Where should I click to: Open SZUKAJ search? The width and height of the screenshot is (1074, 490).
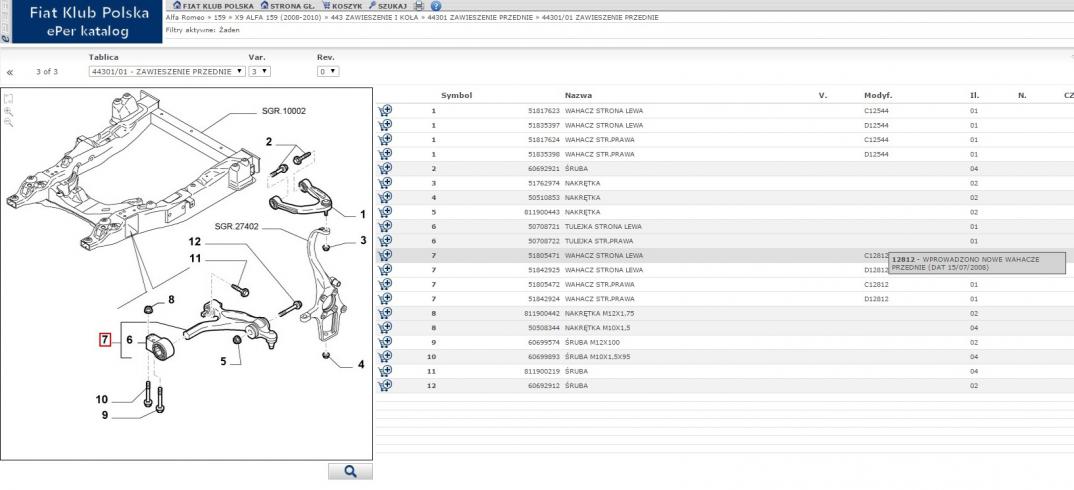388,5
